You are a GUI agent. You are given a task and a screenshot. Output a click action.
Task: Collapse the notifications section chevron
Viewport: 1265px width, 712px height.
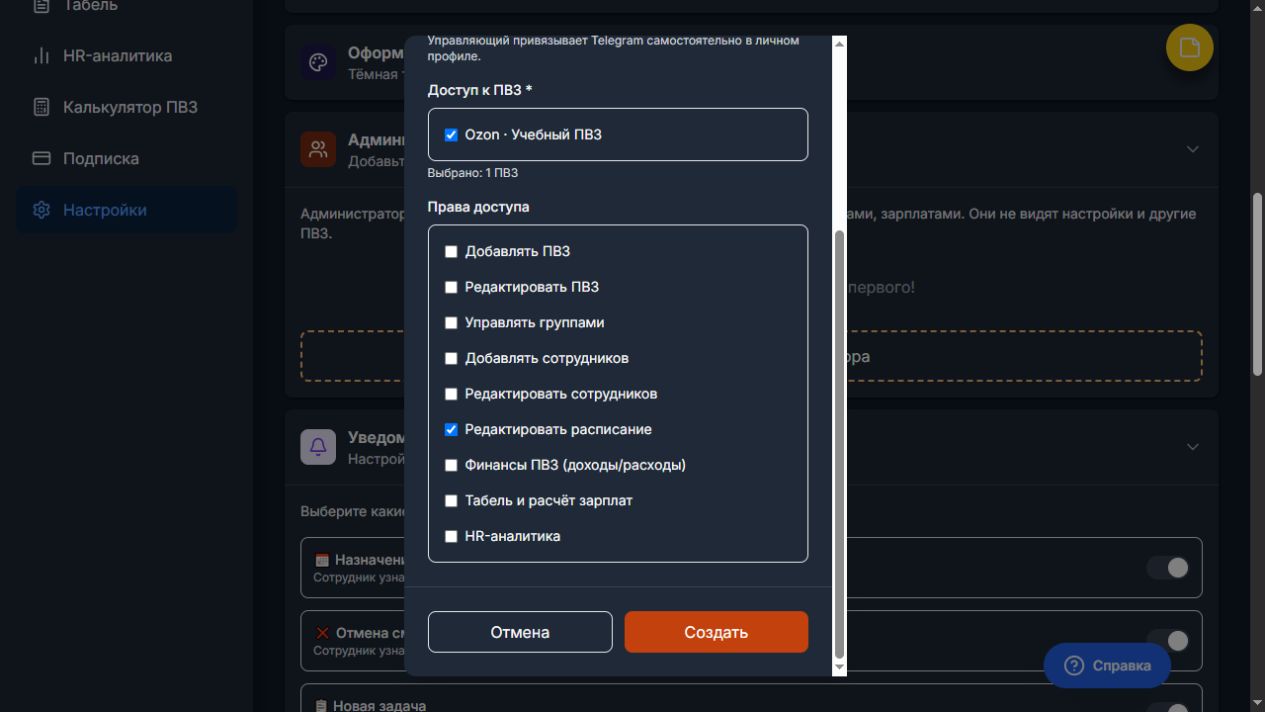click(1192, 447)
